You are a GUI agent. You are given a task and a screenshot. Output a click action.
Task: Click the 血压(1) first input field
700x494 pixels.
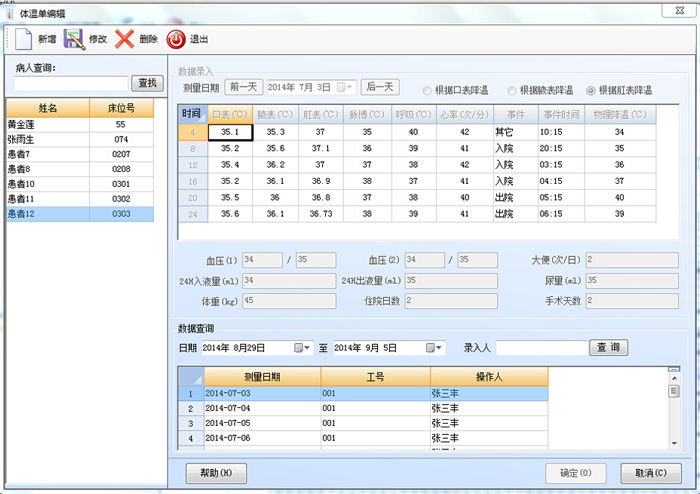click(262, 260)
